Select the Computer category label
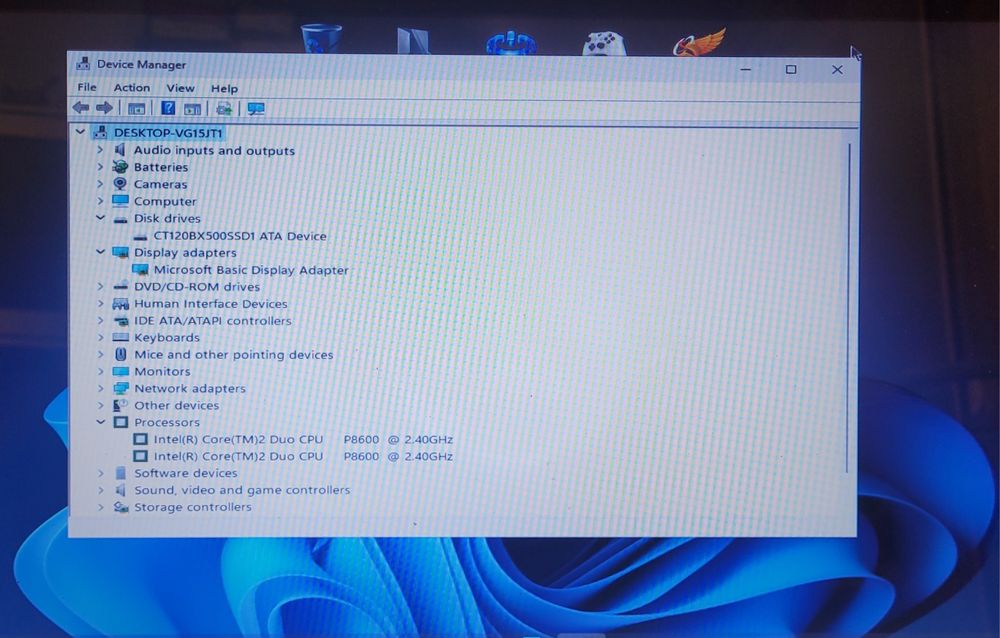1000x638 pixels. point(165,201)
